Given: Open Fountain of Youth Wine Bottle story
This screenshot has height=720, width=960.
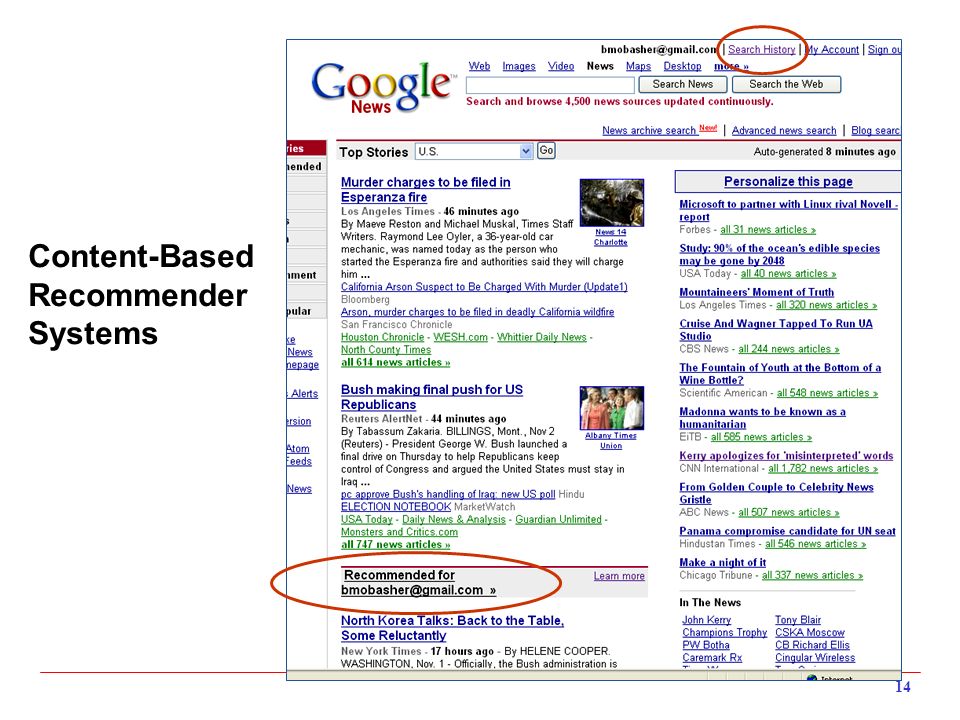Looking at the screenshot, I should tap(780, 374).
